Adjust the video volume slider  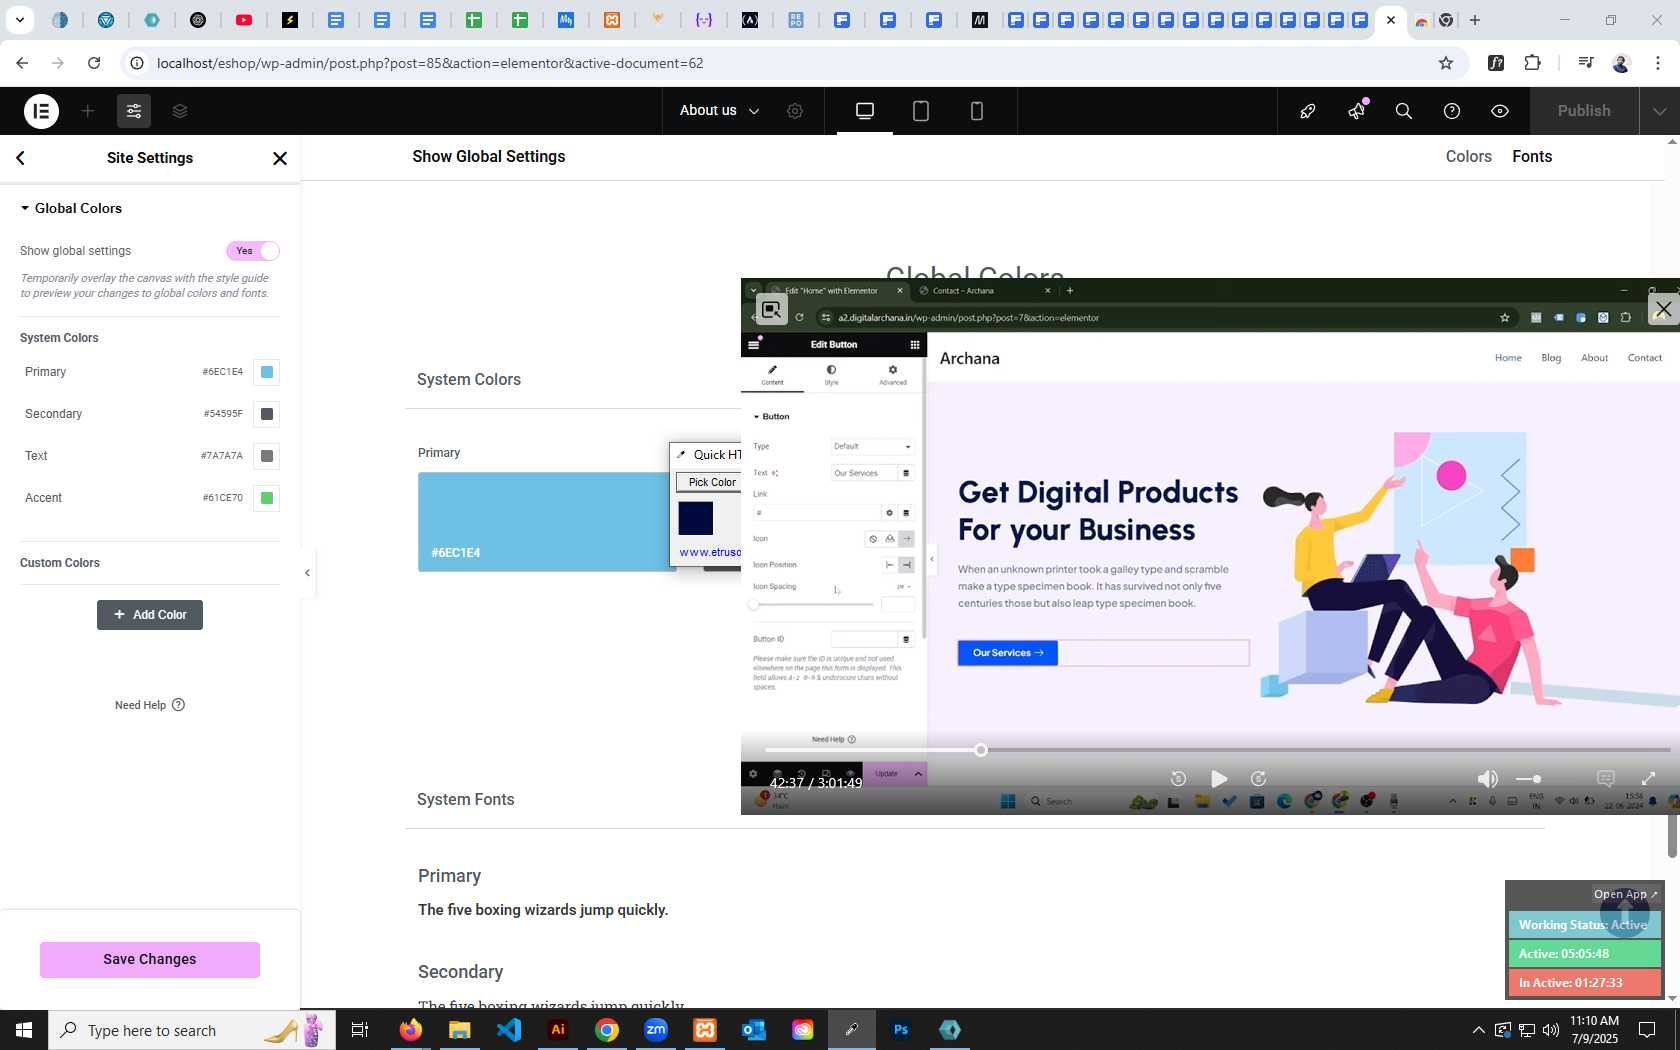[x=1530, y=778]
